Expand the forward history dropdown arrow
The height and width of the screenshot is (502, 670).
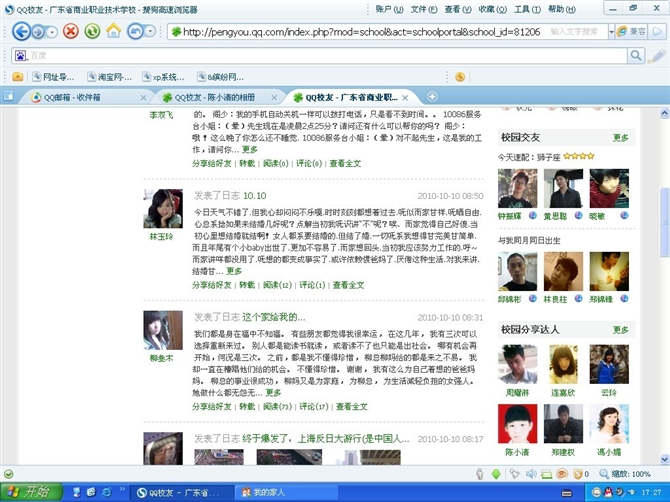click(x=52, y=32)
